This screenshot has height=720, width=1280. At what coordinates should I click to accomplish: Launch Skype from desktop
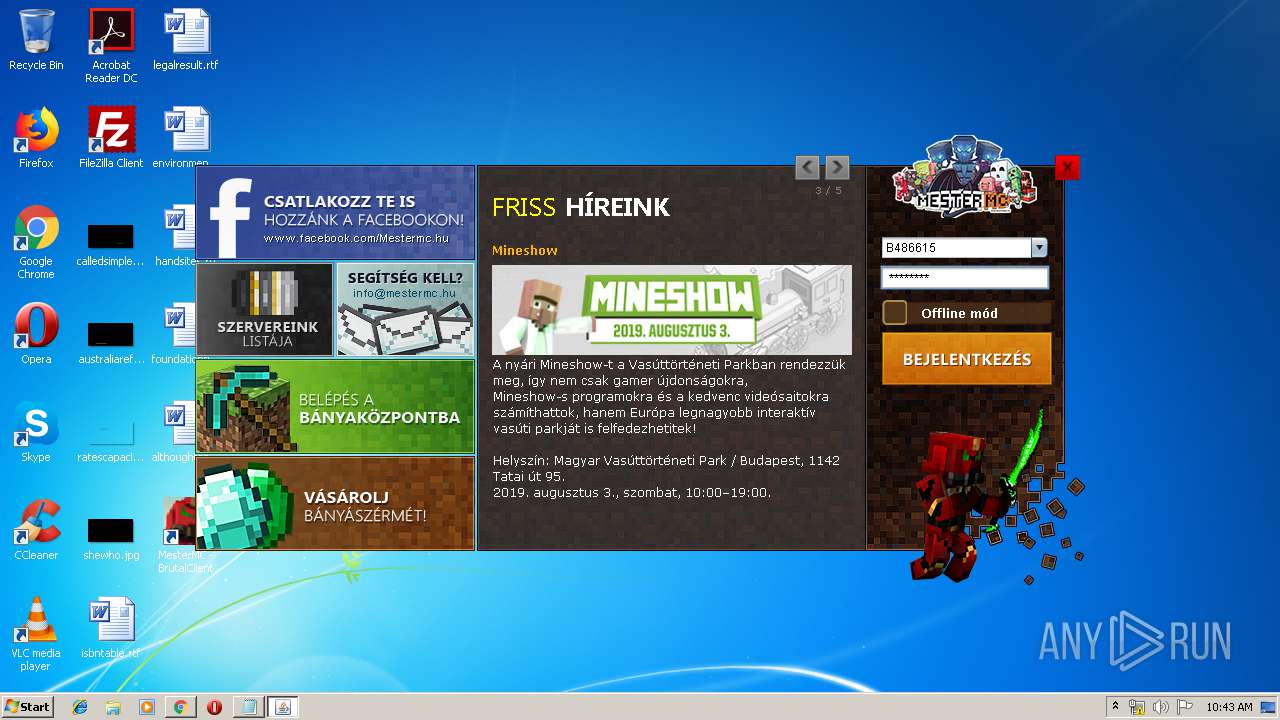[x=36, y=432]
